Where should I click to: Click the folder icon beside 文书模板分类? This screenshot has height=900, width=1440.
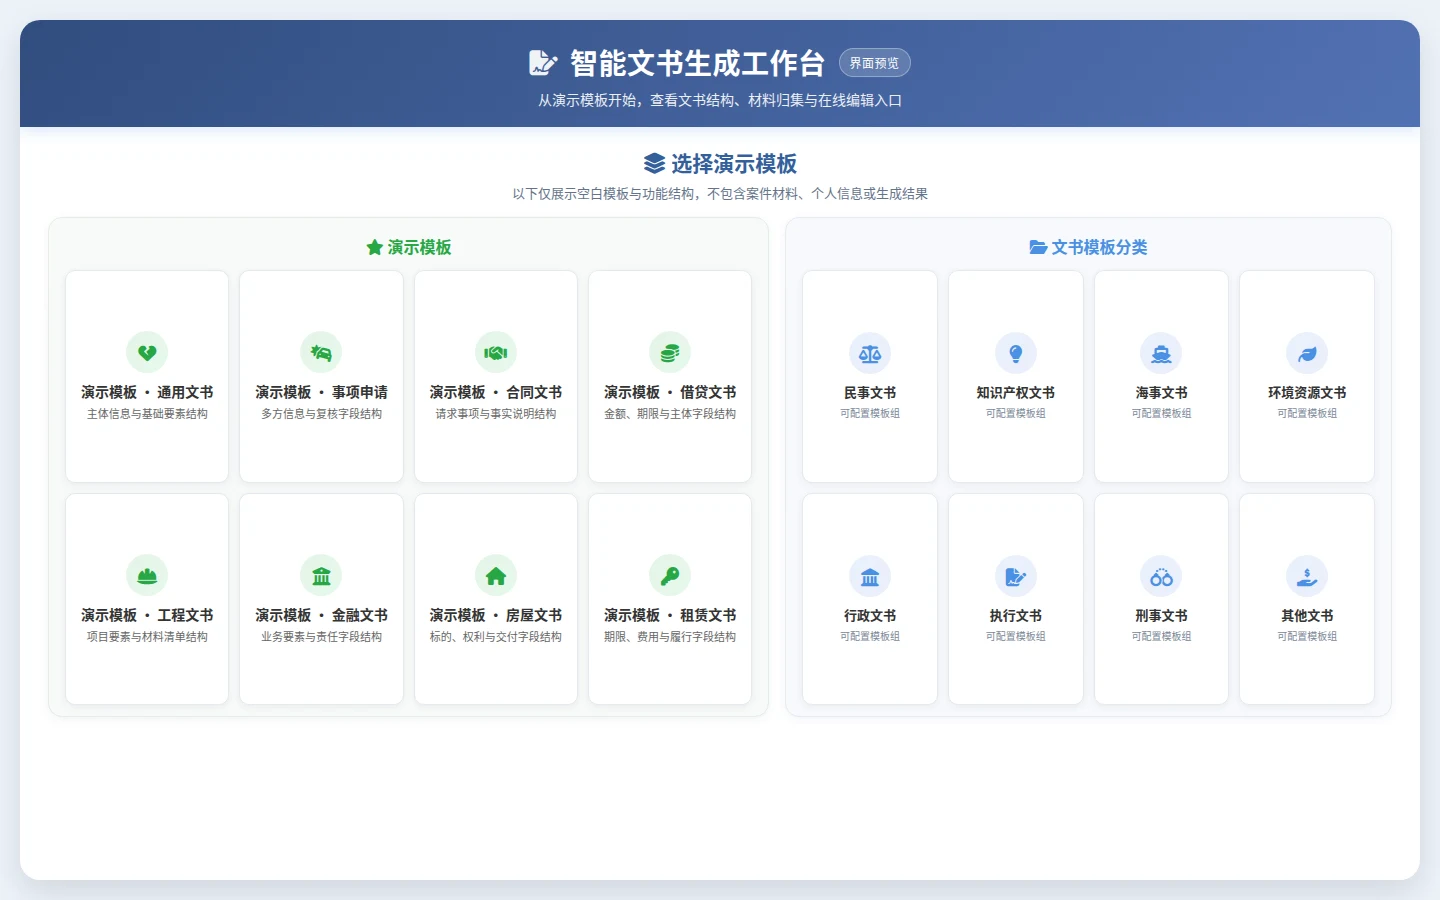(x=1038, y=247)
